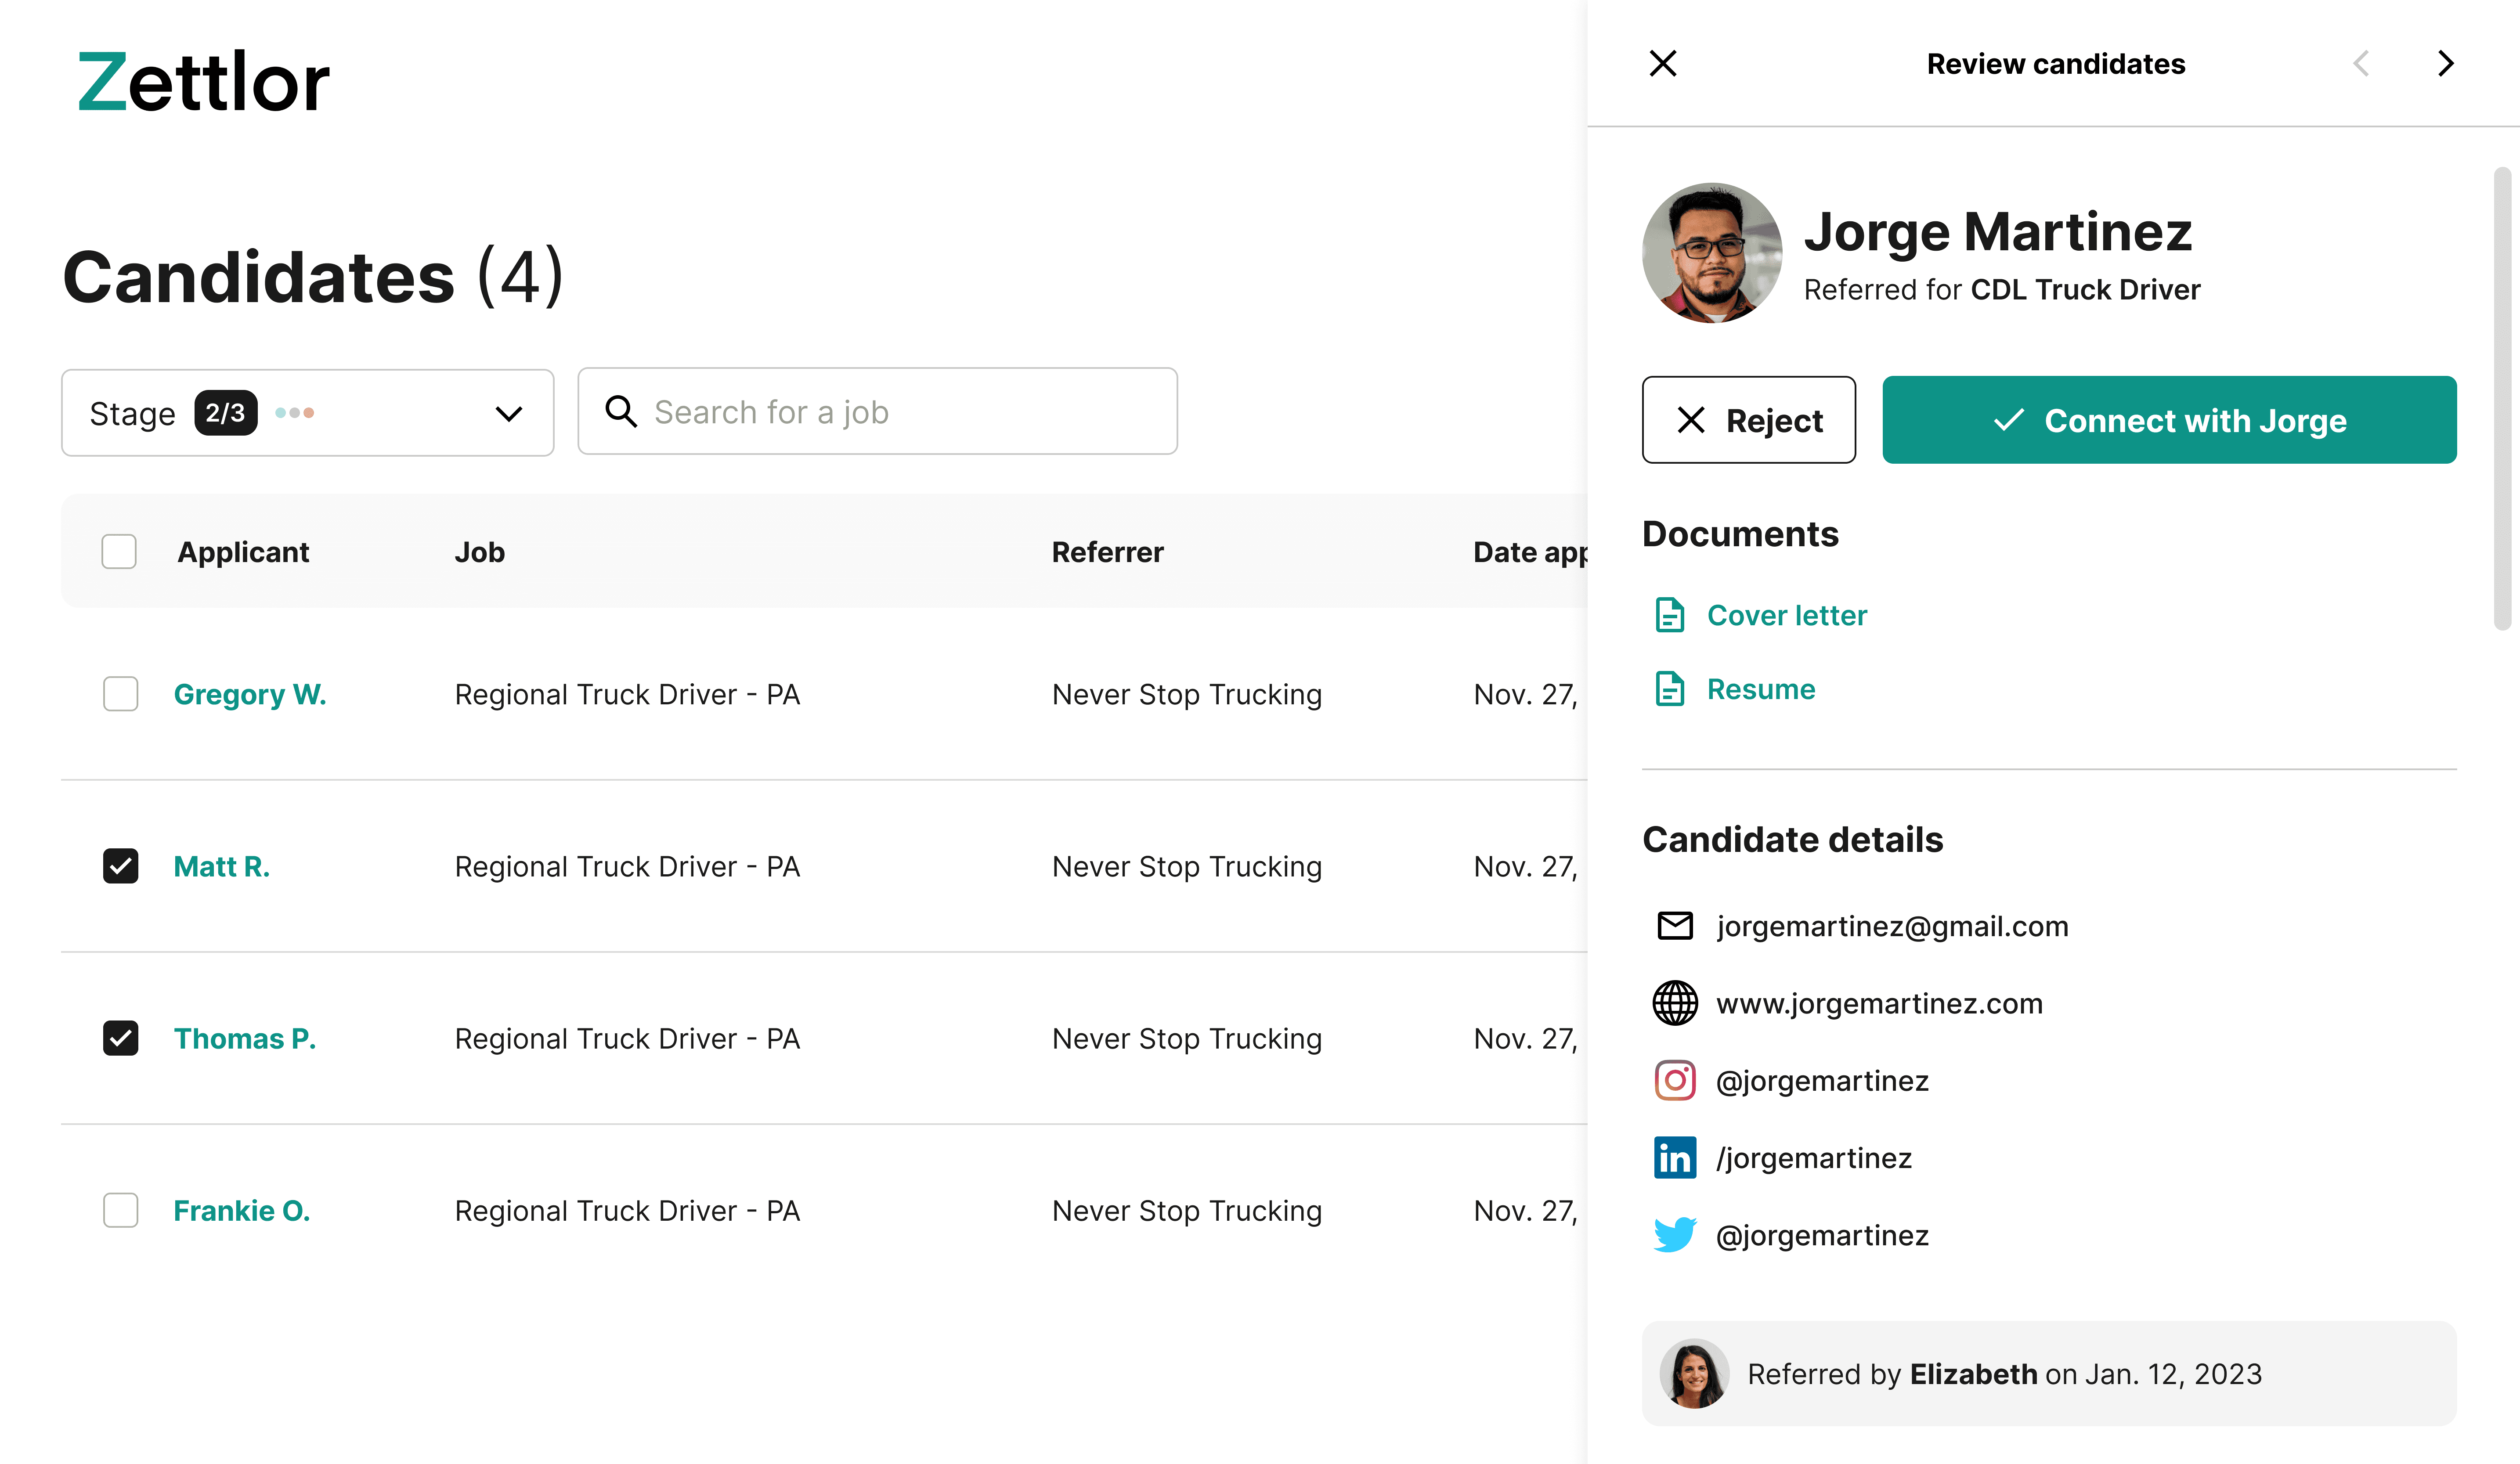Click the website globe icon
The image size is (2520, 1464).
click(x=1675, y=1003)
